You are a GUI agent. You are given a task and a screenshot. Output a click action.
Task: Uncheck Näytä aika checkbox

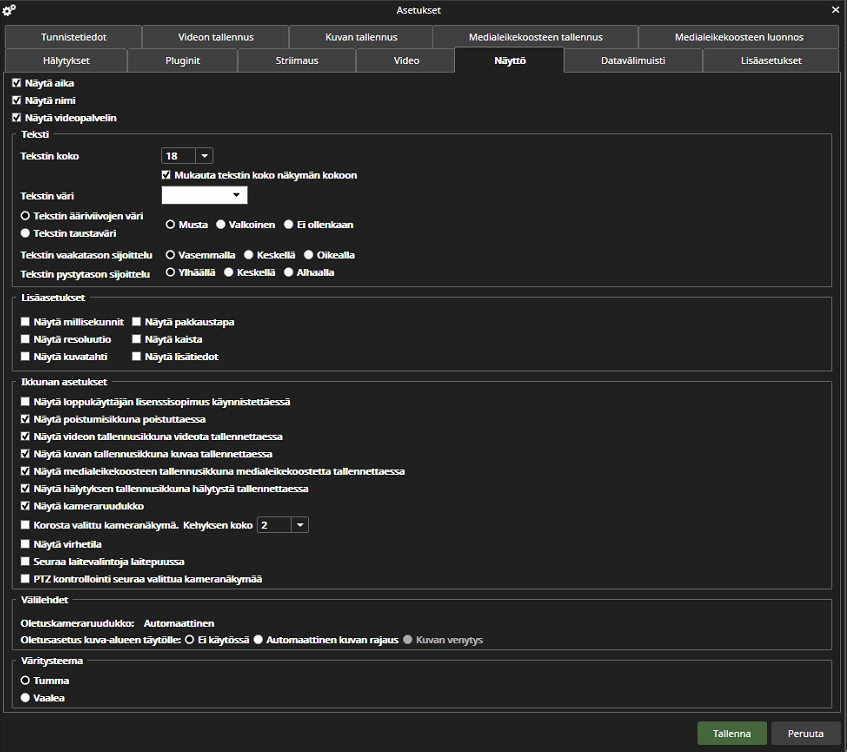pos(17,83)
